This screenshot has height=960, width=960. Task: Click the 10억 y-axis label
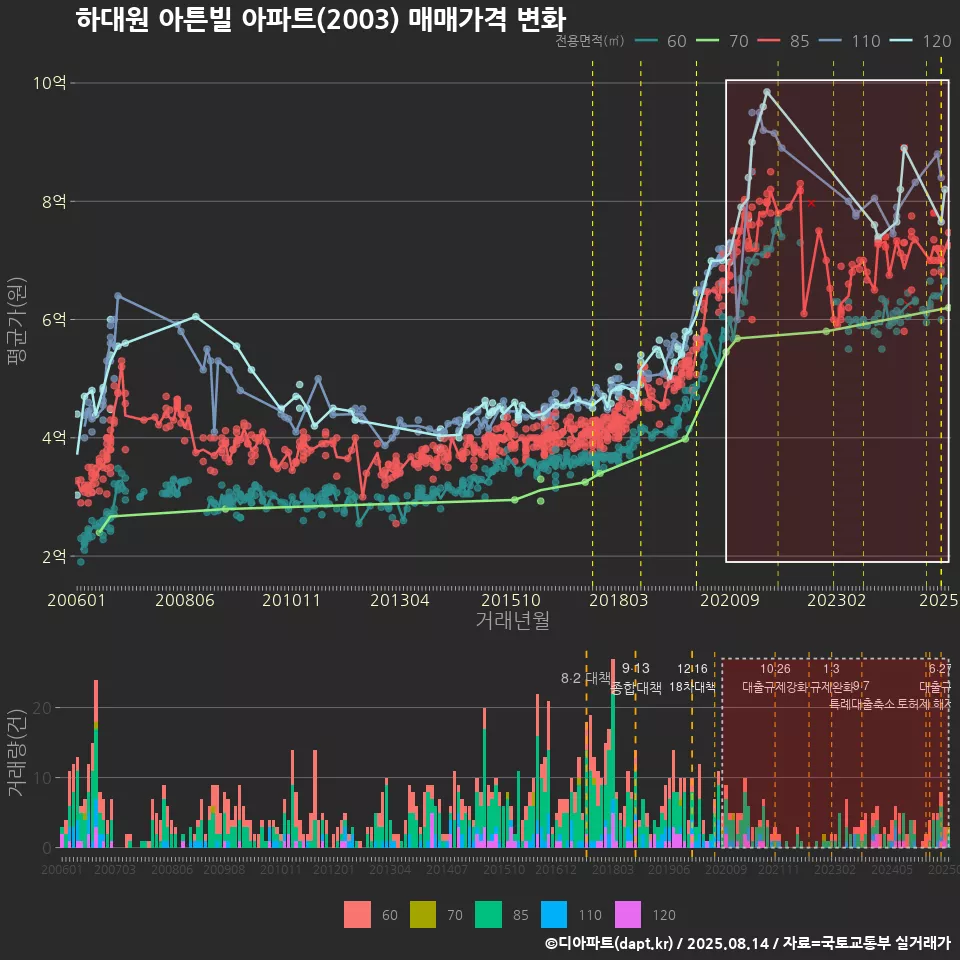tap(50, 83)
